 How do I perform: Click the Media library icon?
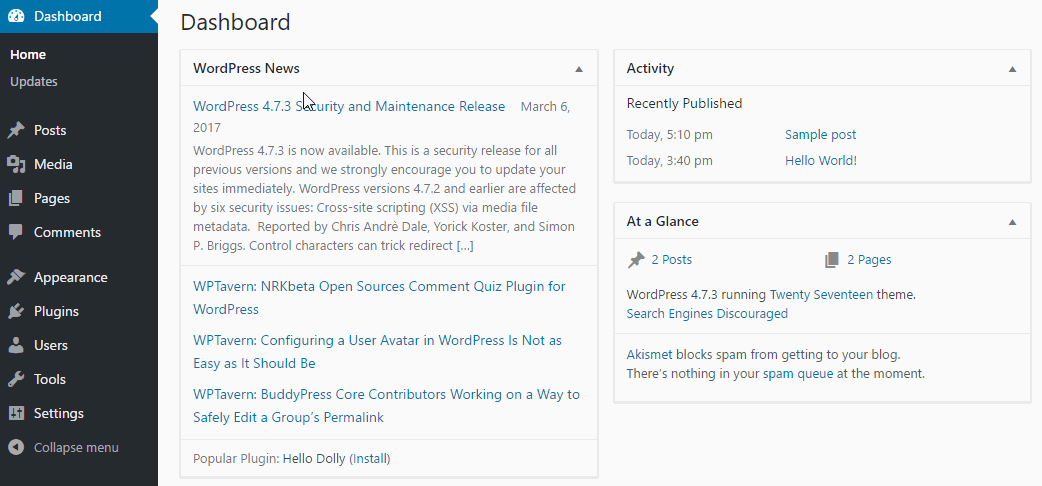tap(16, 164)
